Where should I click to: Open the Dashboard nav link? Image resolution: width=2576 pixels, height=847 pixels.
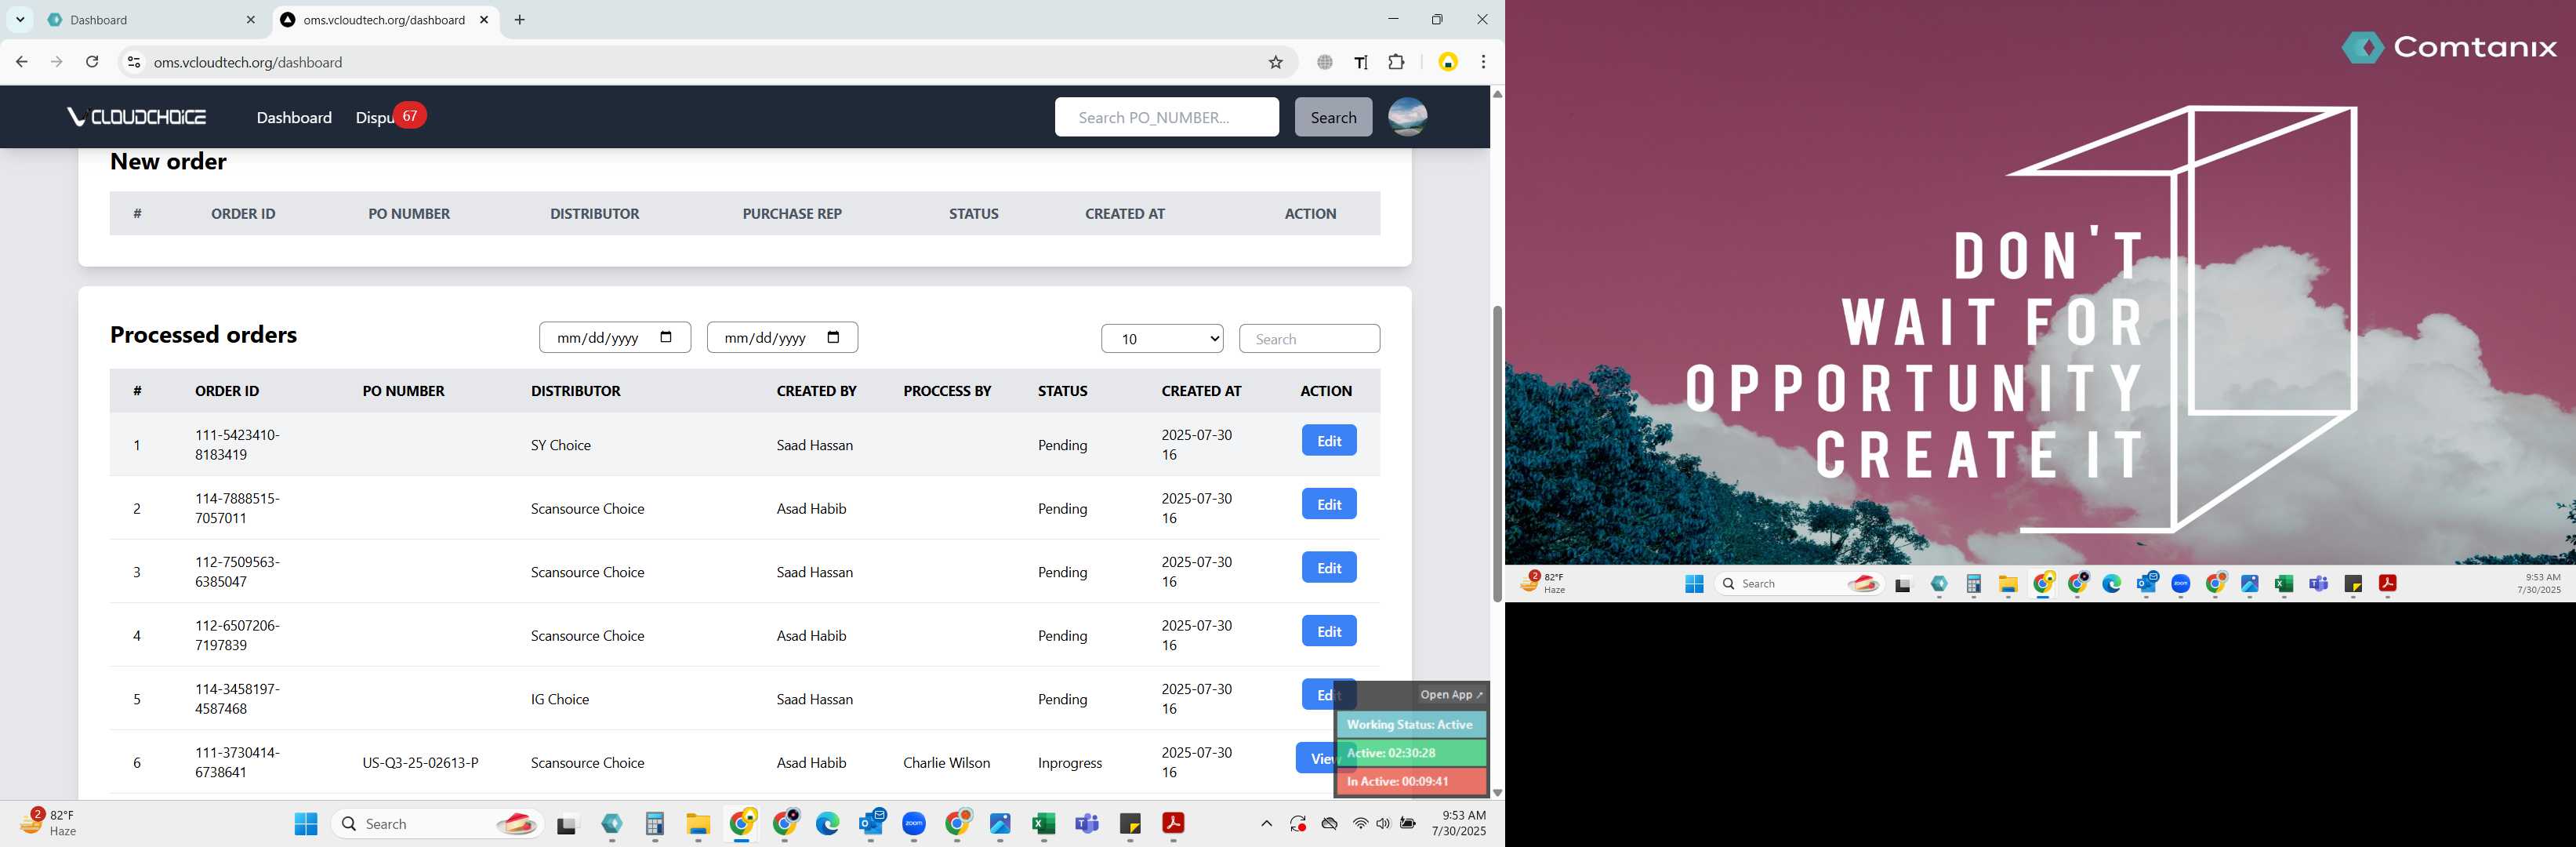[x=294, y=117]
